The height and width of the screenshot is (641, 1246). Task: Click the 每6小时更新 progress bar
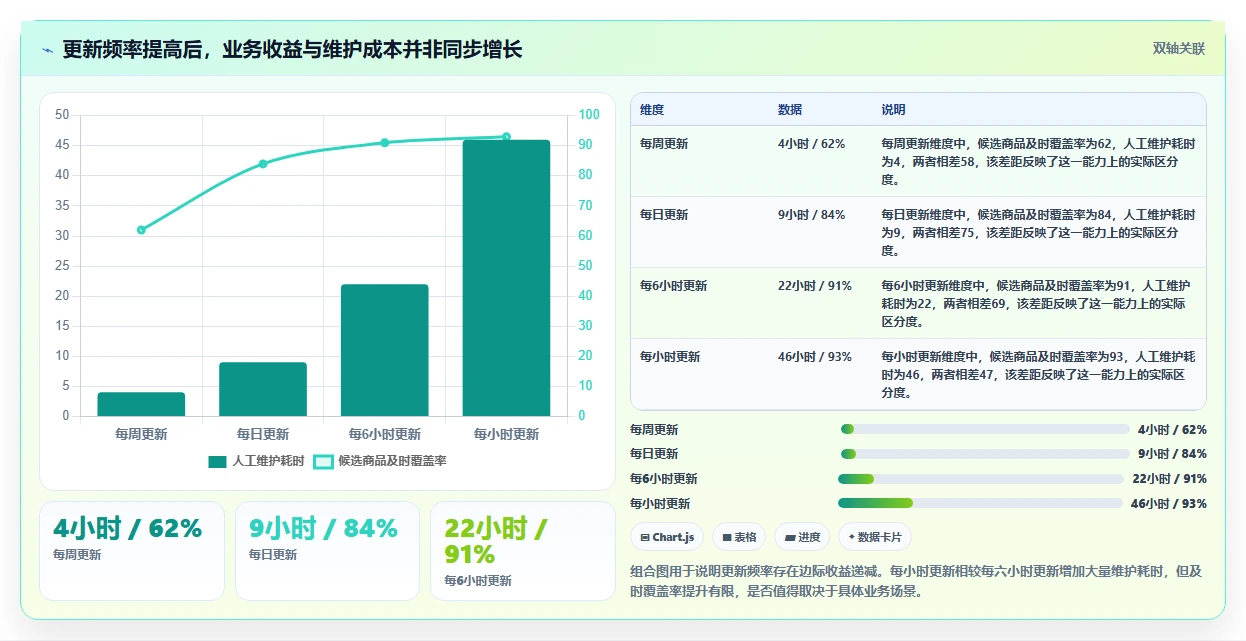pyautogui.click(x=981, y=479)
